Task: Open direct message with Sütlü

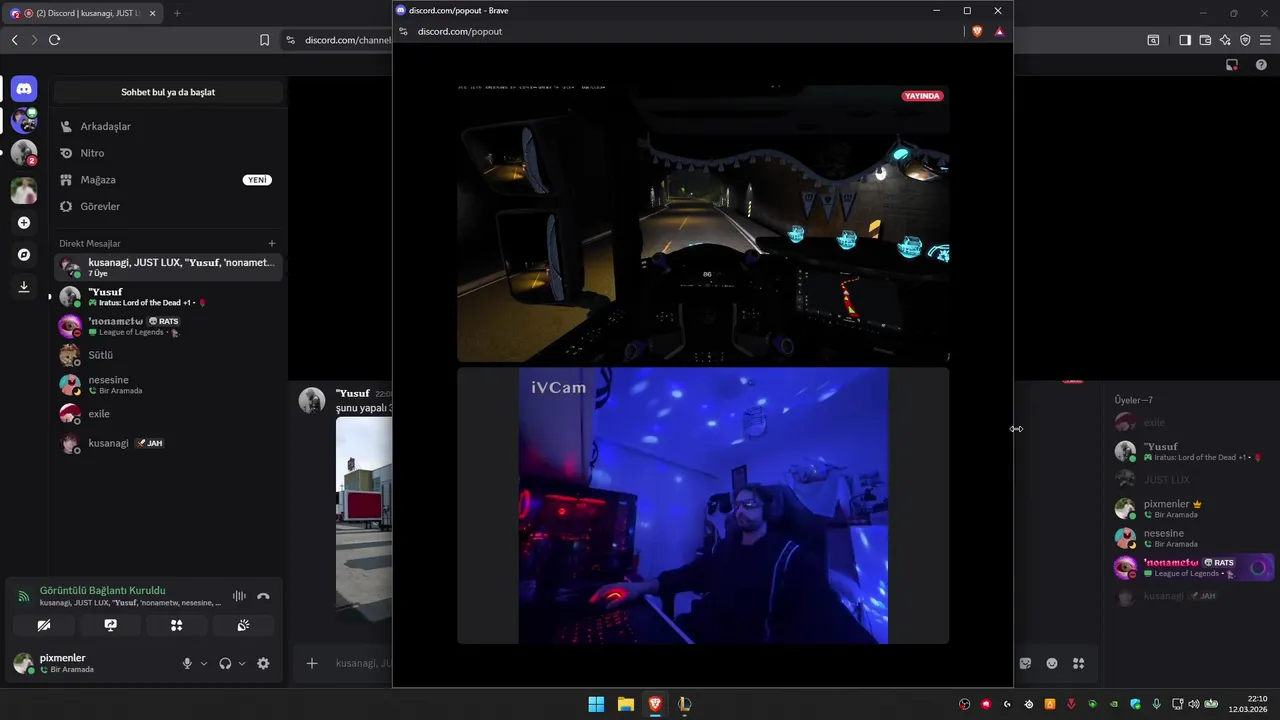Action: pyautogui.click(x=168, y=355)
